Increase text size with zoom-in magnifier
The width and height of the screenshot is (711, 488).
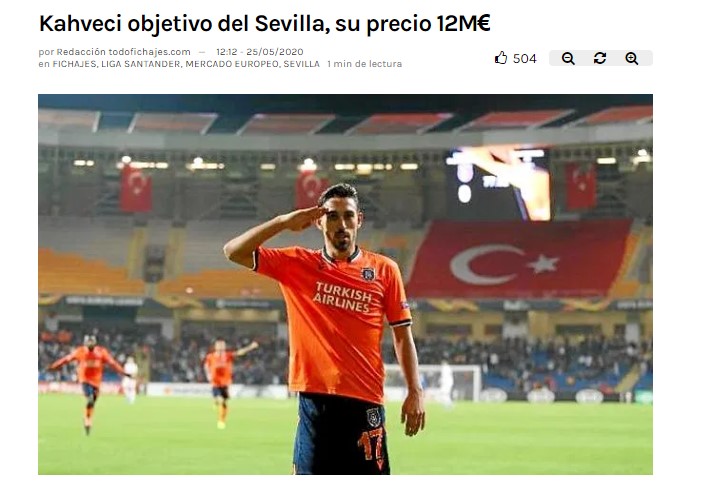(x=632, y=58)
